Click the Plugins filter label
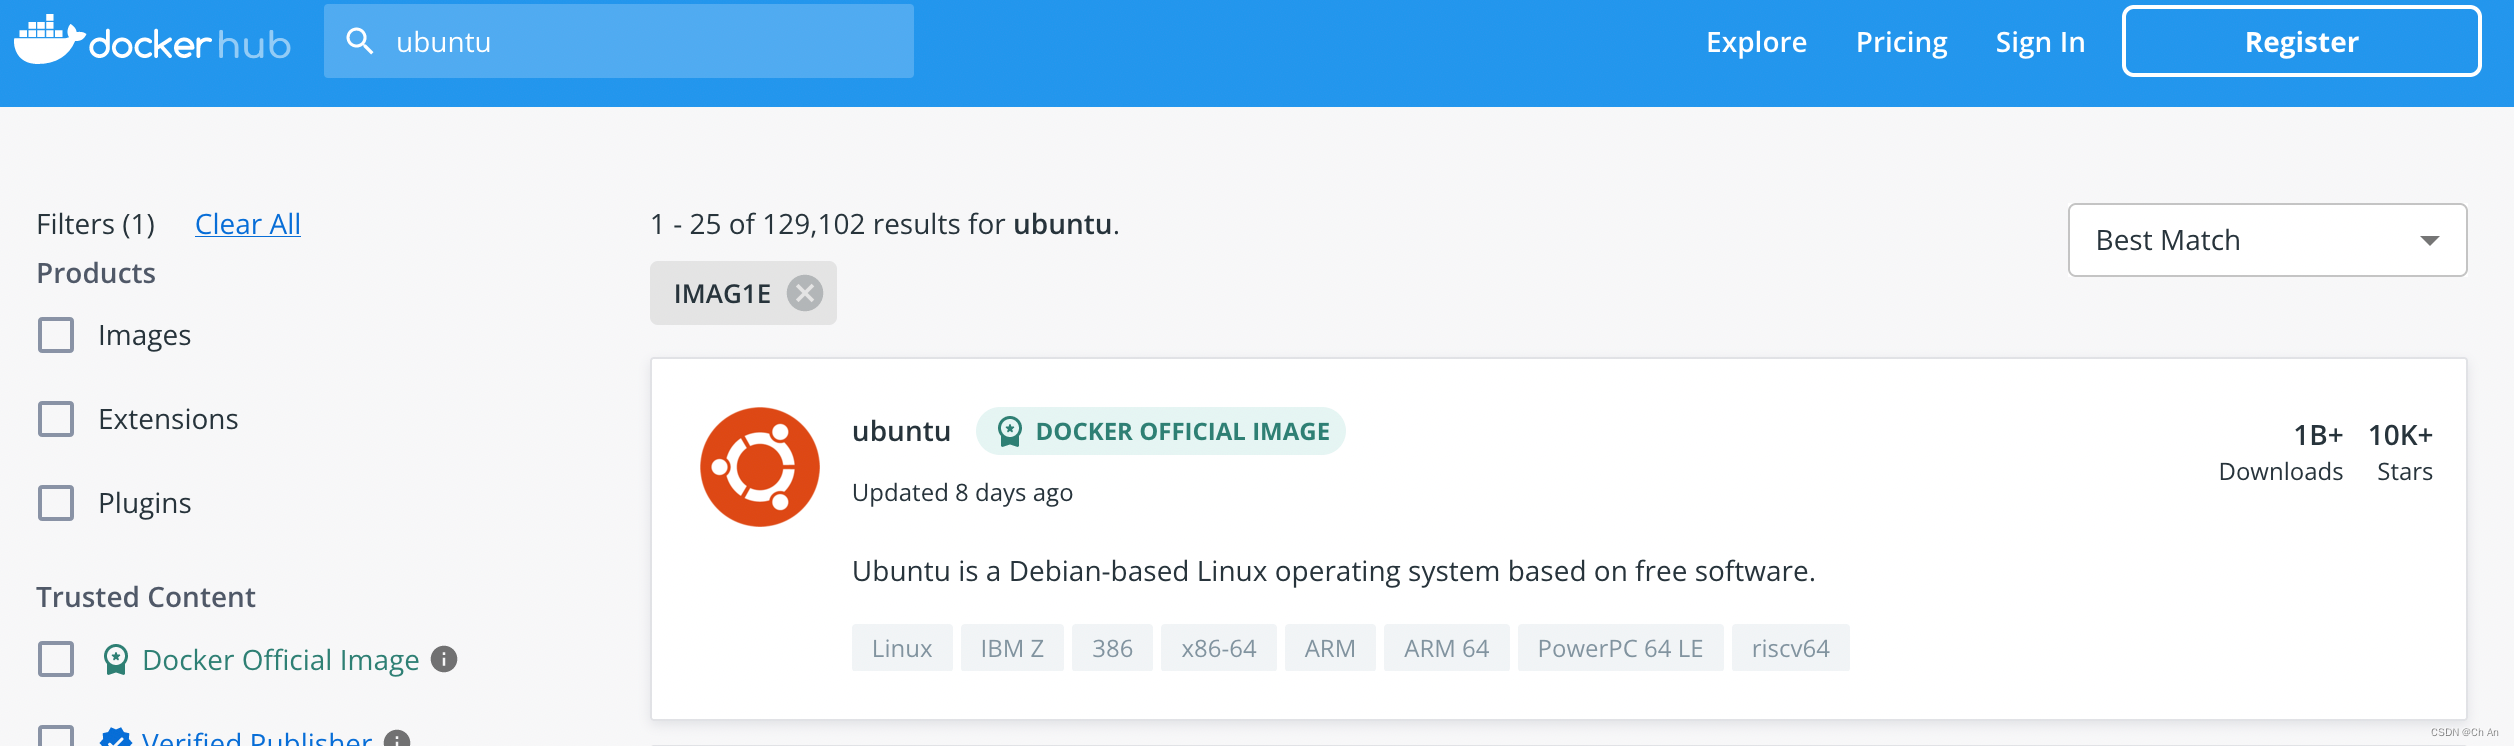The height and width of the screenshot is (746, 2514). pyautogui.click(x=144, y=504)
